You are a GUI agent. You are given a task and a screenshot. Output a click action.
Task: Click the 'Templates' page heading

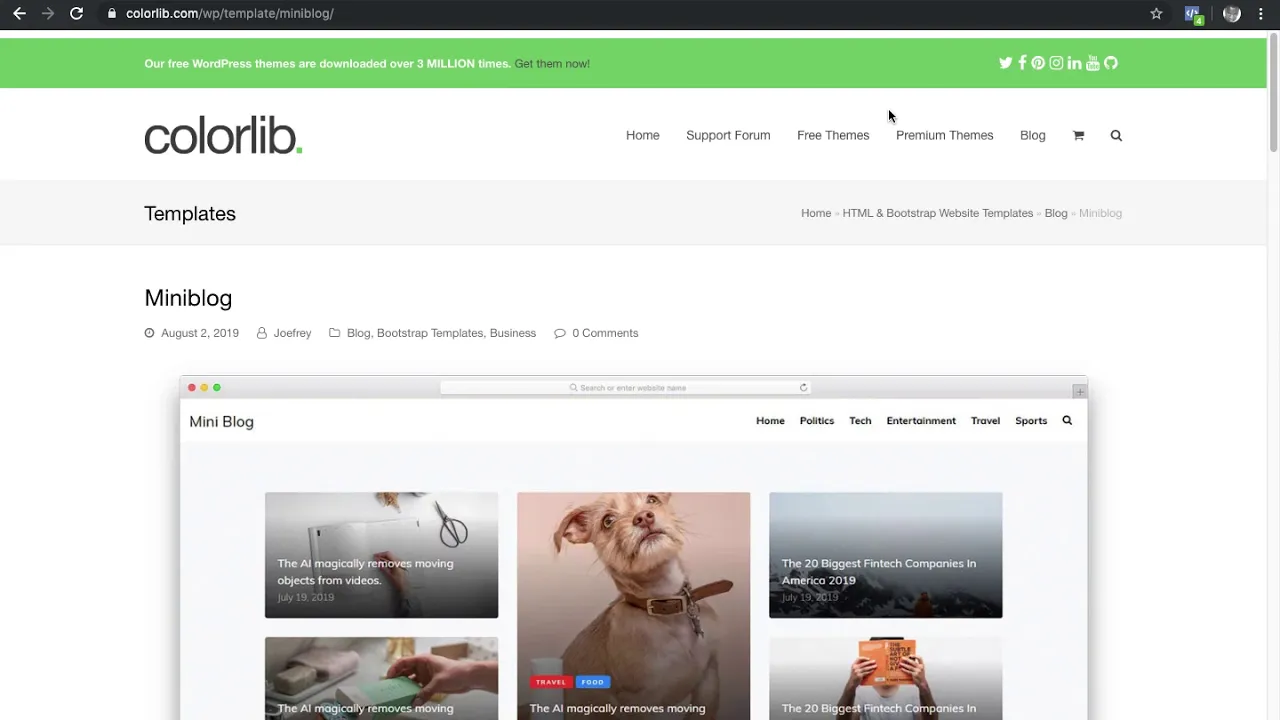(x=190, y=213)
